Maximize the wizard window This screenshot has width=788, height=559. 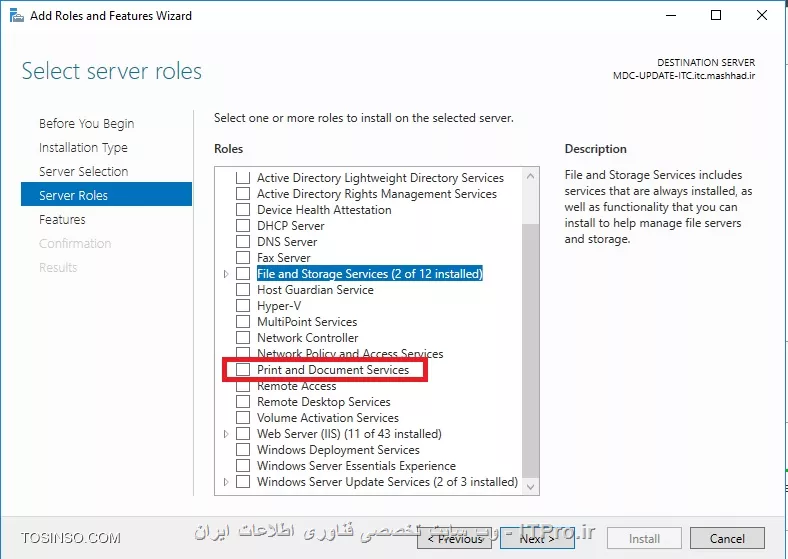(x=716, y=16)
